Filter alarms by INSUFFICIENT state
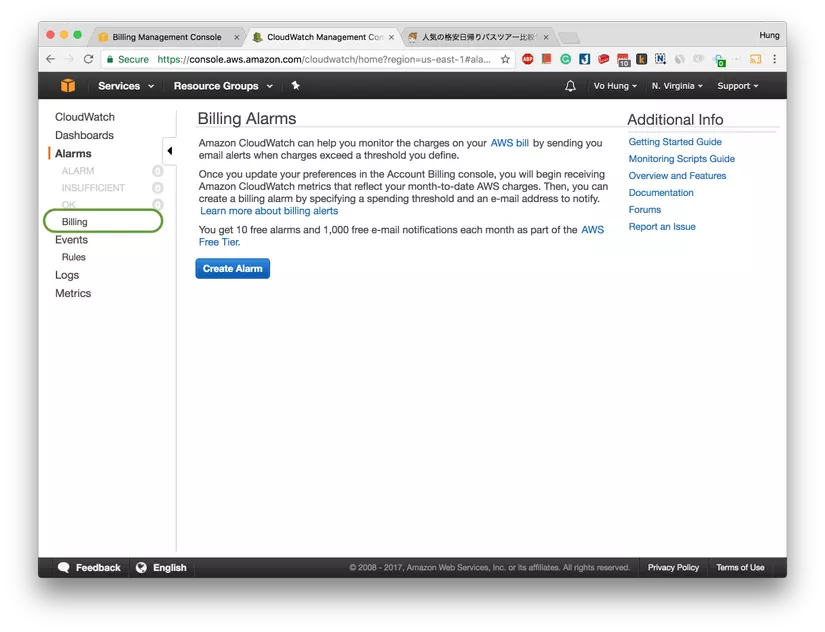 pos(93,188)
